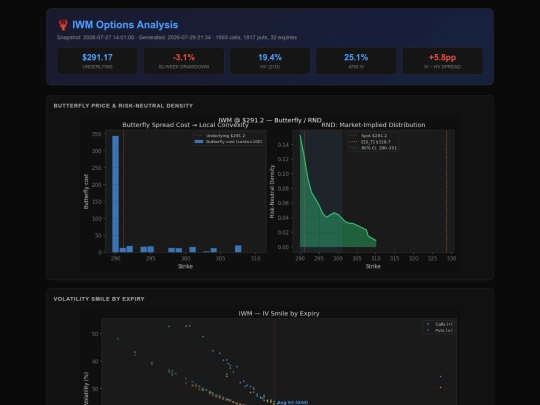Click the Strike label under the butterfly chart
The height and width of the screenshot is (405, 540).
pyautogui.click(x=185, y=266)
